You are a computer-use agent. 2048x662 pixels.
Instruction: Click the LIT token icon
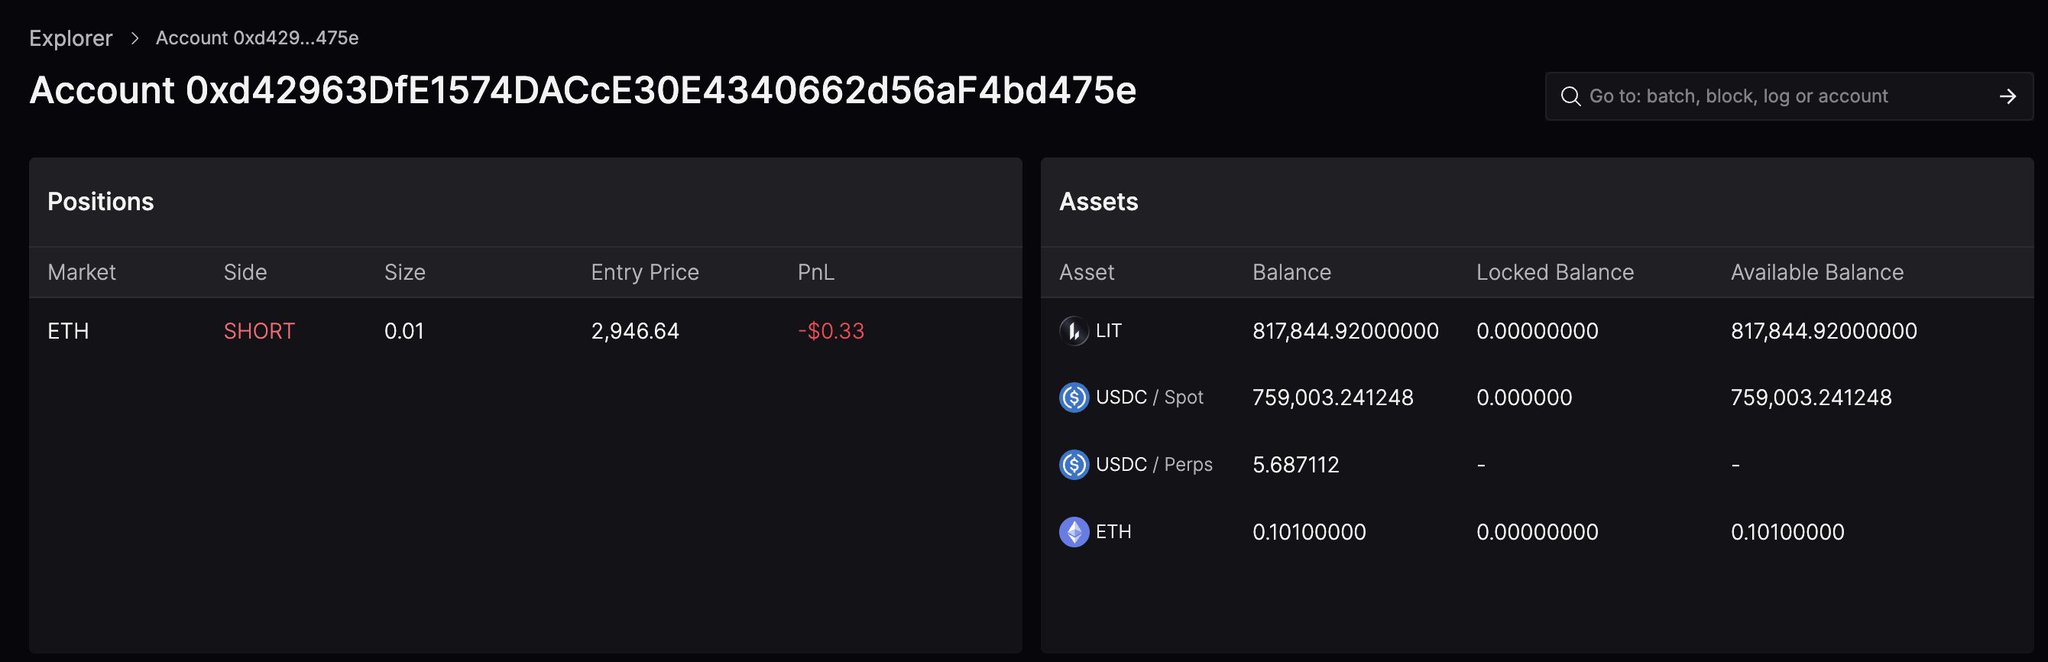coord(1073,331)
